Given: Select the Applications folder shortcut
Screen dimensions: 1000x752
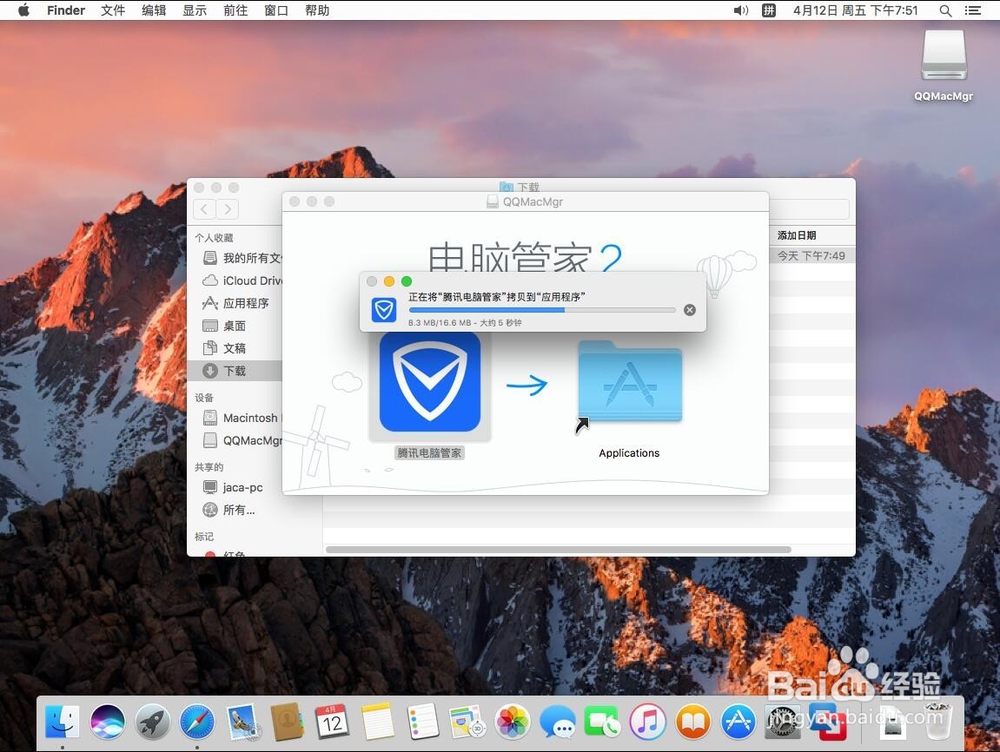Looking at the screenshot, I should tap(629, 383).
